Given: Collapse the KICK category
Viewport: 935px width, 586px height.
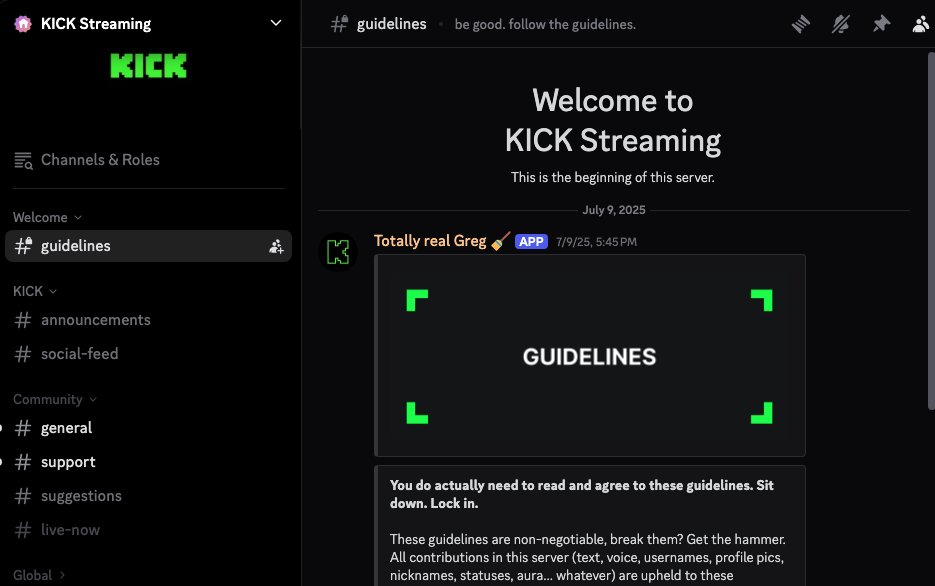Looking at the screenshot, I should (35, 292).
